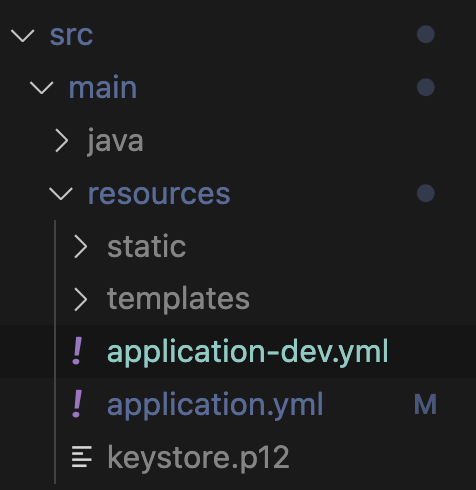Screen dimensions: 476x490
Task: Click the file icon beside keystore.p12
Action: [82, 457]
